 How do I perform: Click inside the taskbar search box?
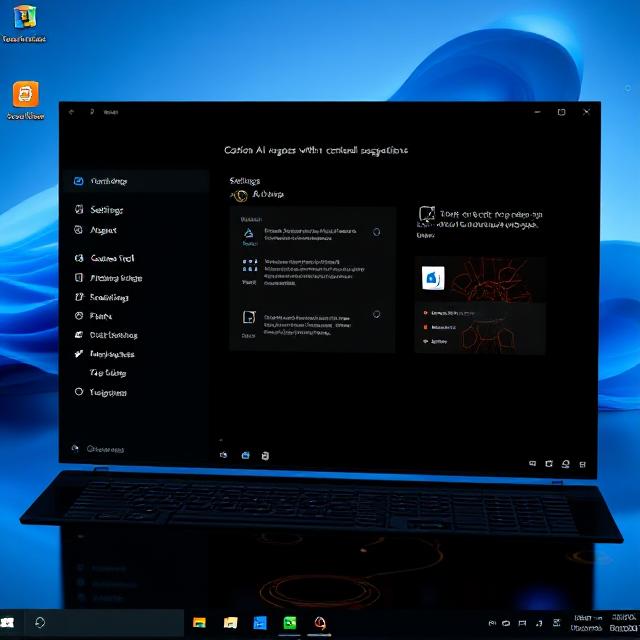pyautogui.click(x=104, y=623)
